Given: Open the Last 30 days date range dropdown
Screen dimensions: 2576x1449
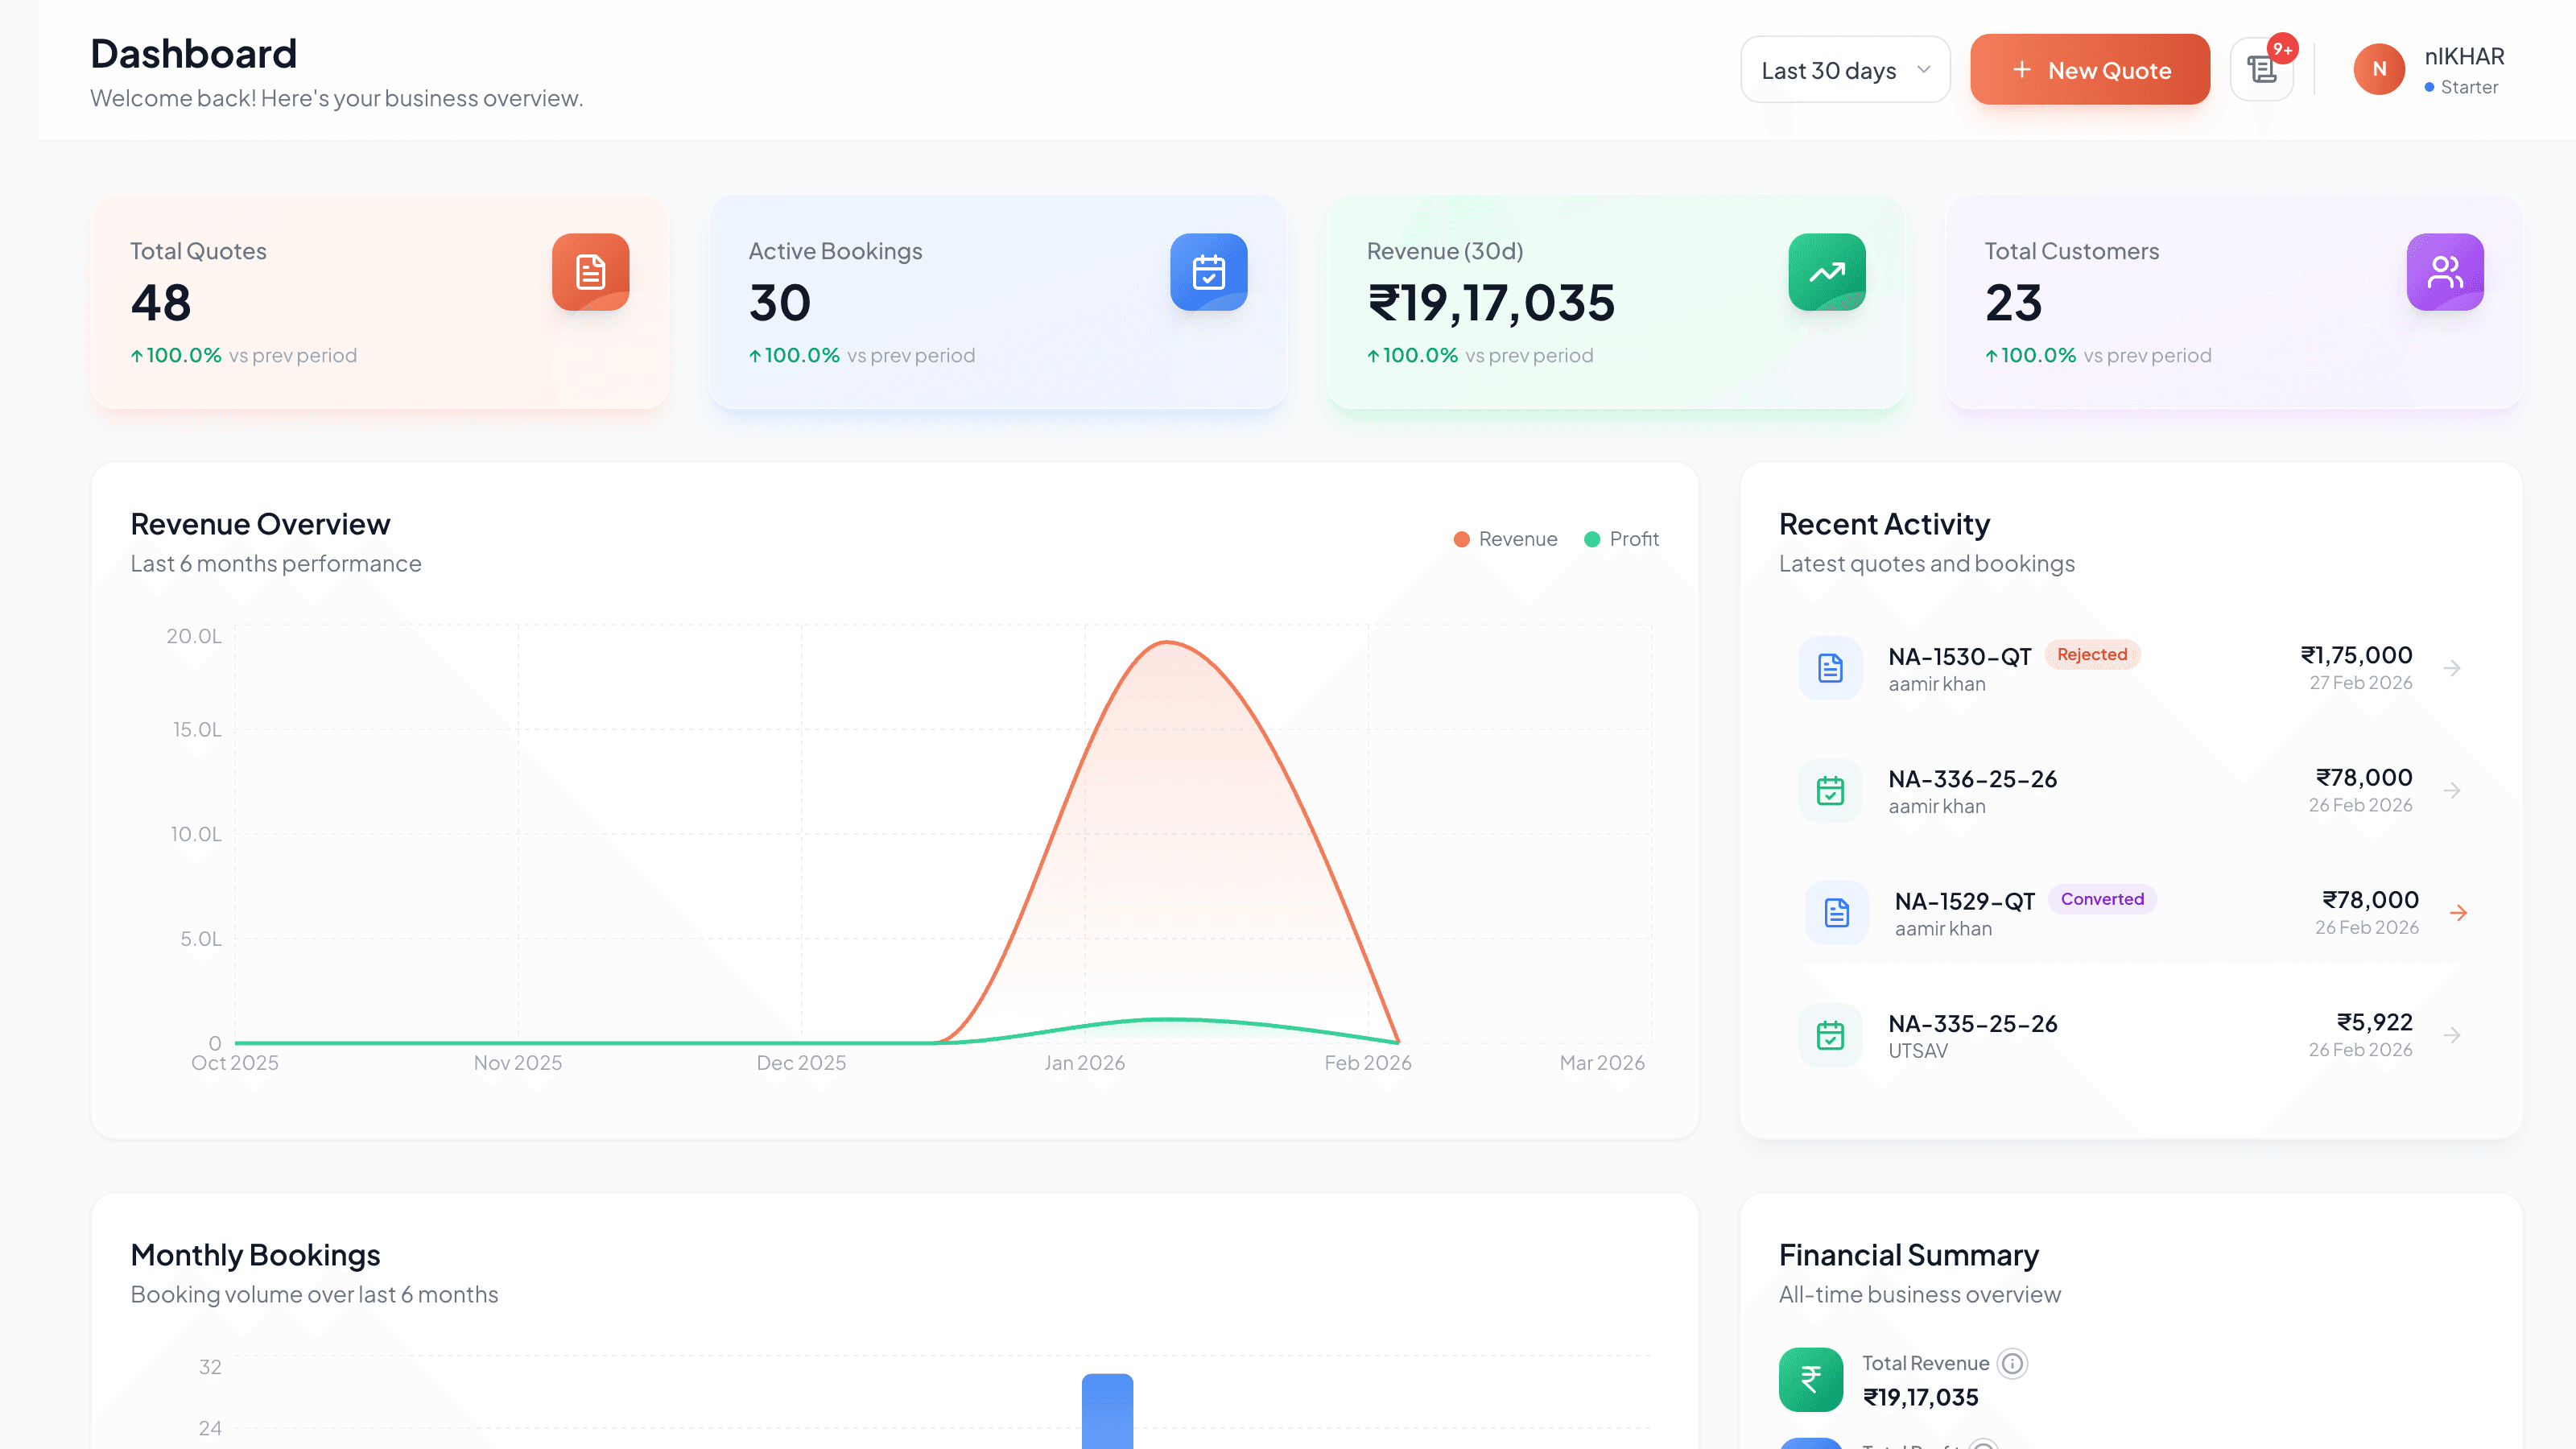Looking at the screenshot, I should click(1845, 69).
